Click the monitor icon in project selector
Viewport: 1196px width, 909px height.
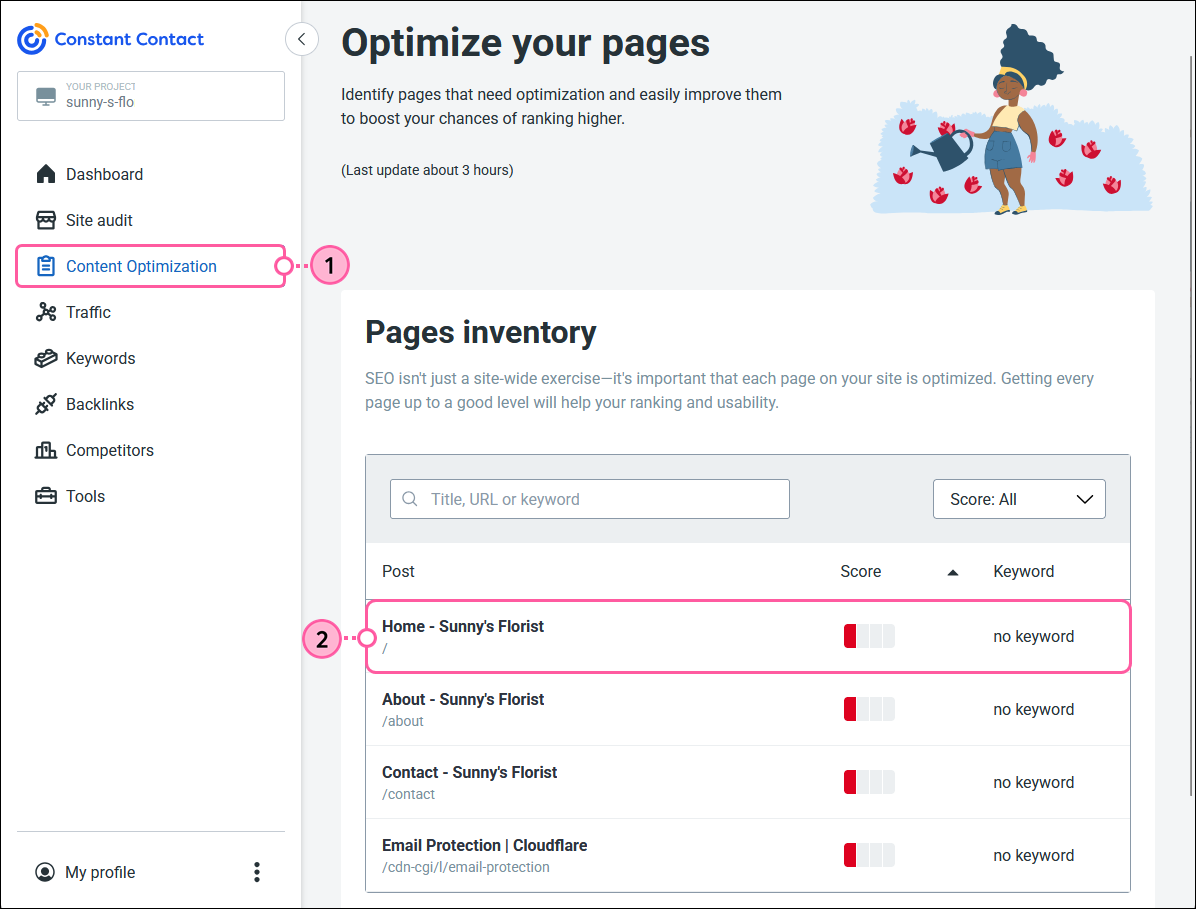pyautogui.click(x=46, y=96)
